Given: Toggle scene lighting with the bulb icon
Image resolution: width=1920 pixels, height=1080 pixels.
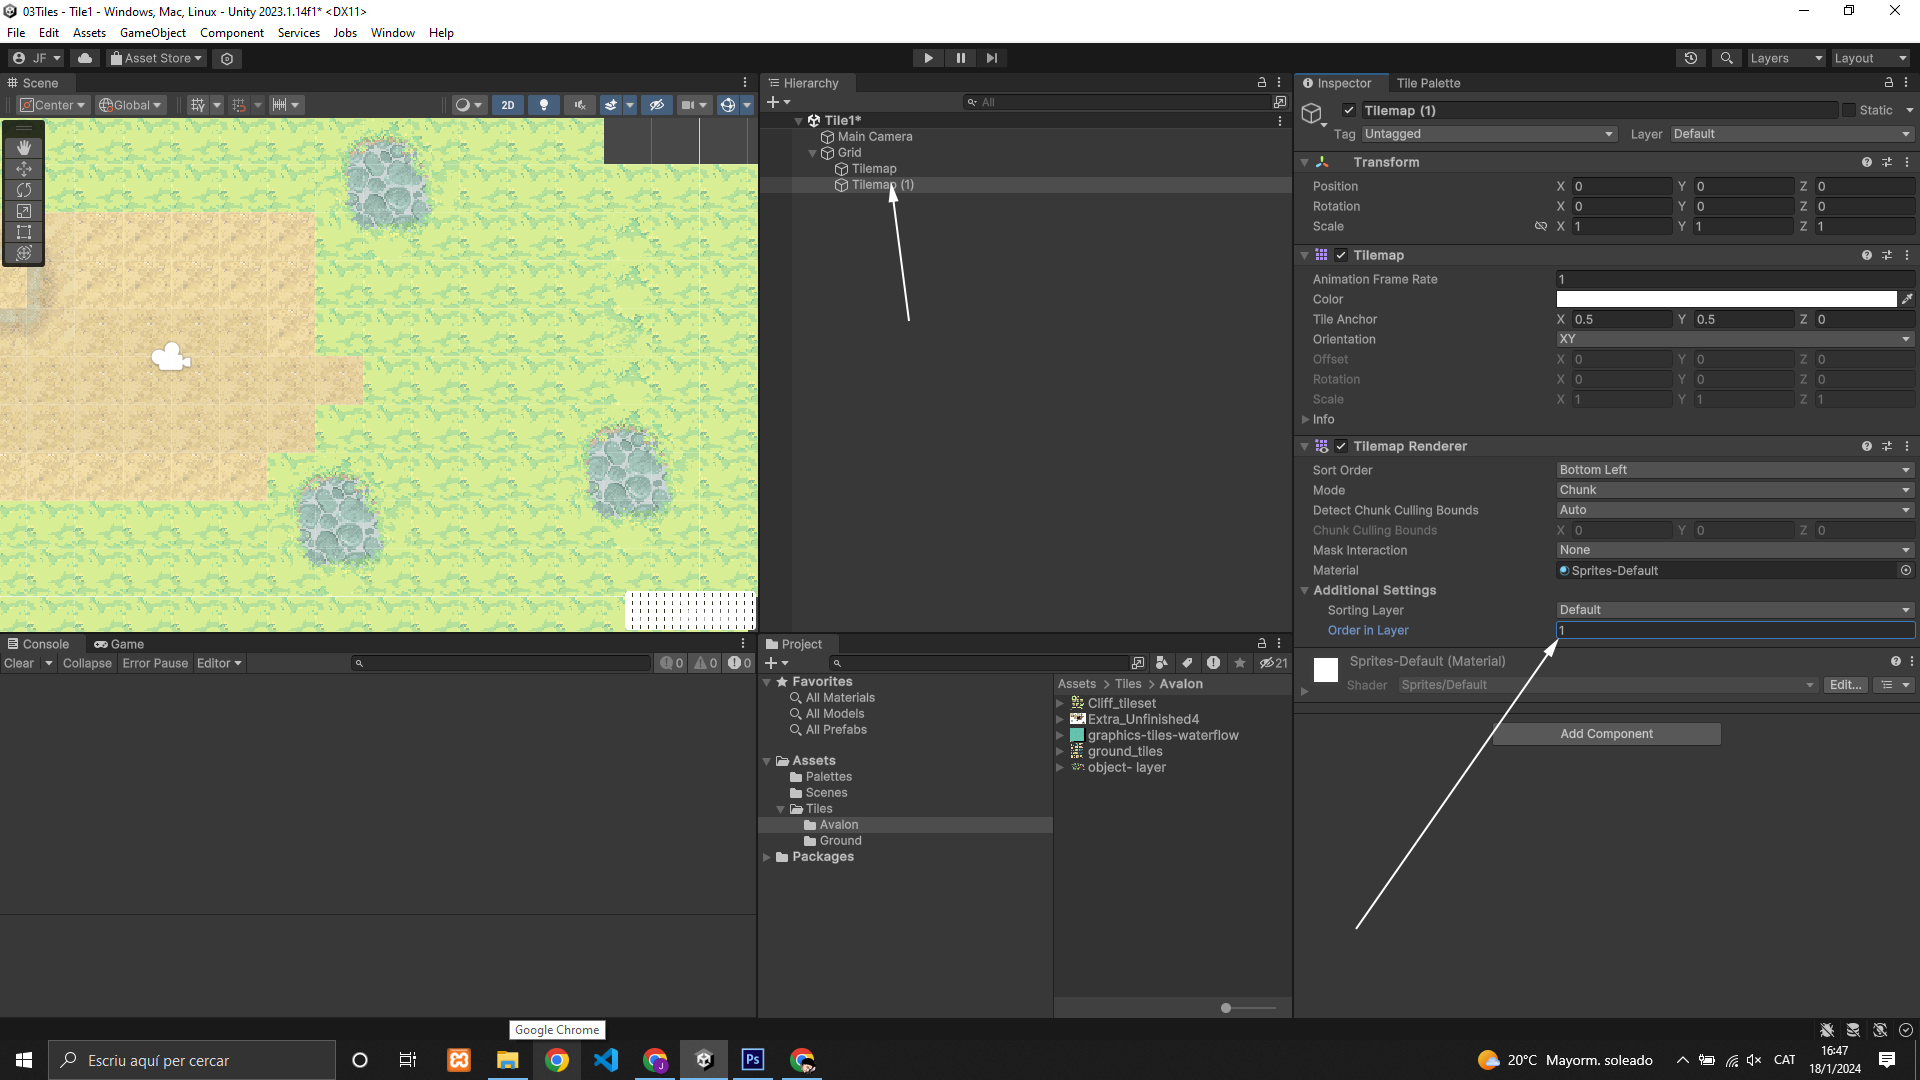Looking at the screenshot, I should 543,105.
